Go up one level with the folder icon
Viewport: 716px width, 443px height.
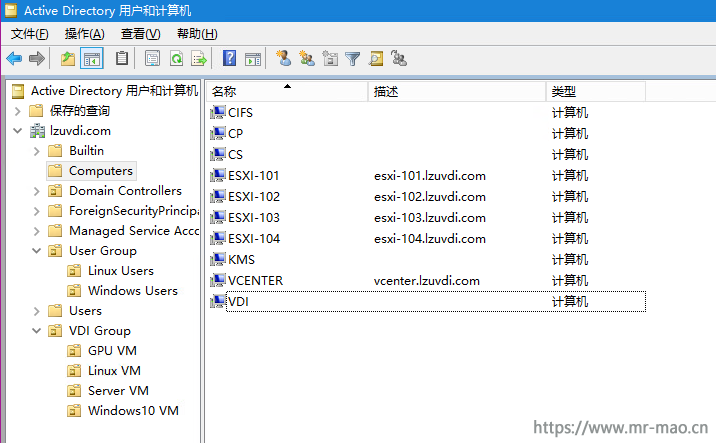tap(68, 58)
